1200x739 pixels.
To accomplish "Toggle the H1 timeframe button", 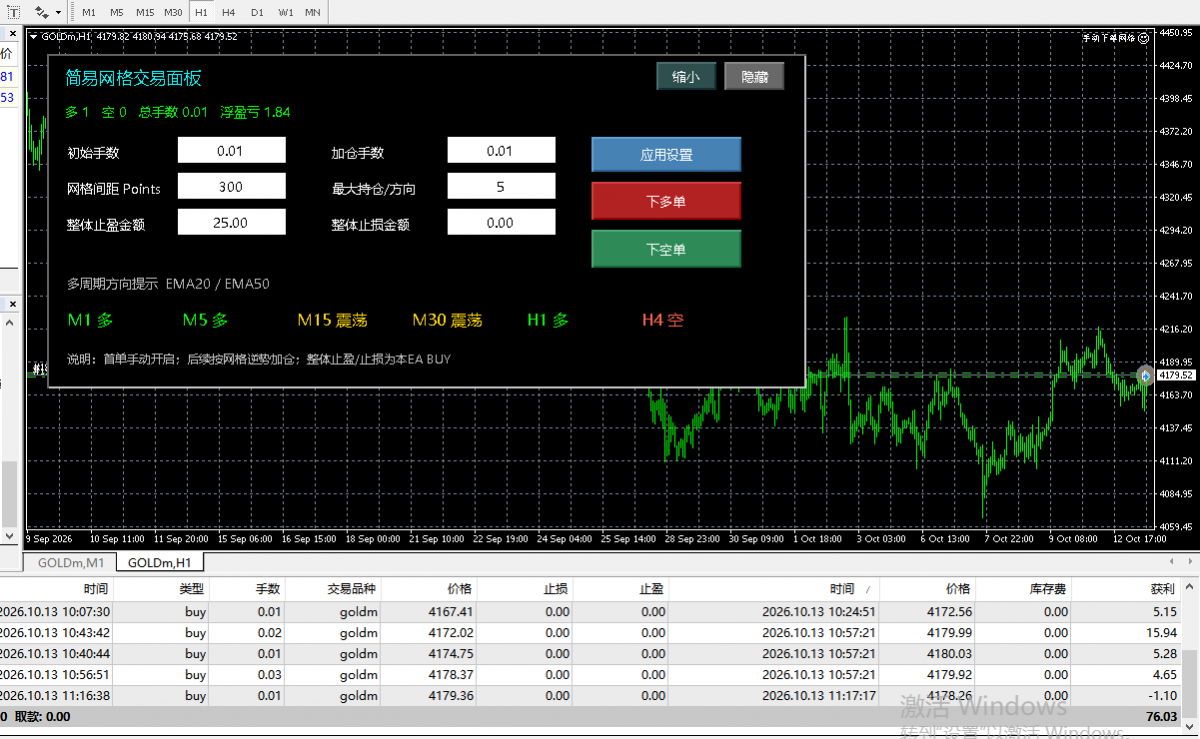I will [201, 12].
